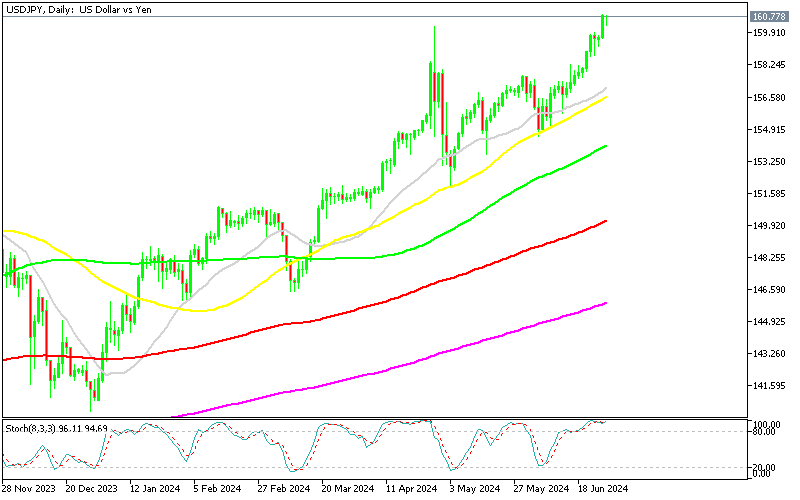
Task: Click the 149.920 price axis label
Action: tap(769, 225)
